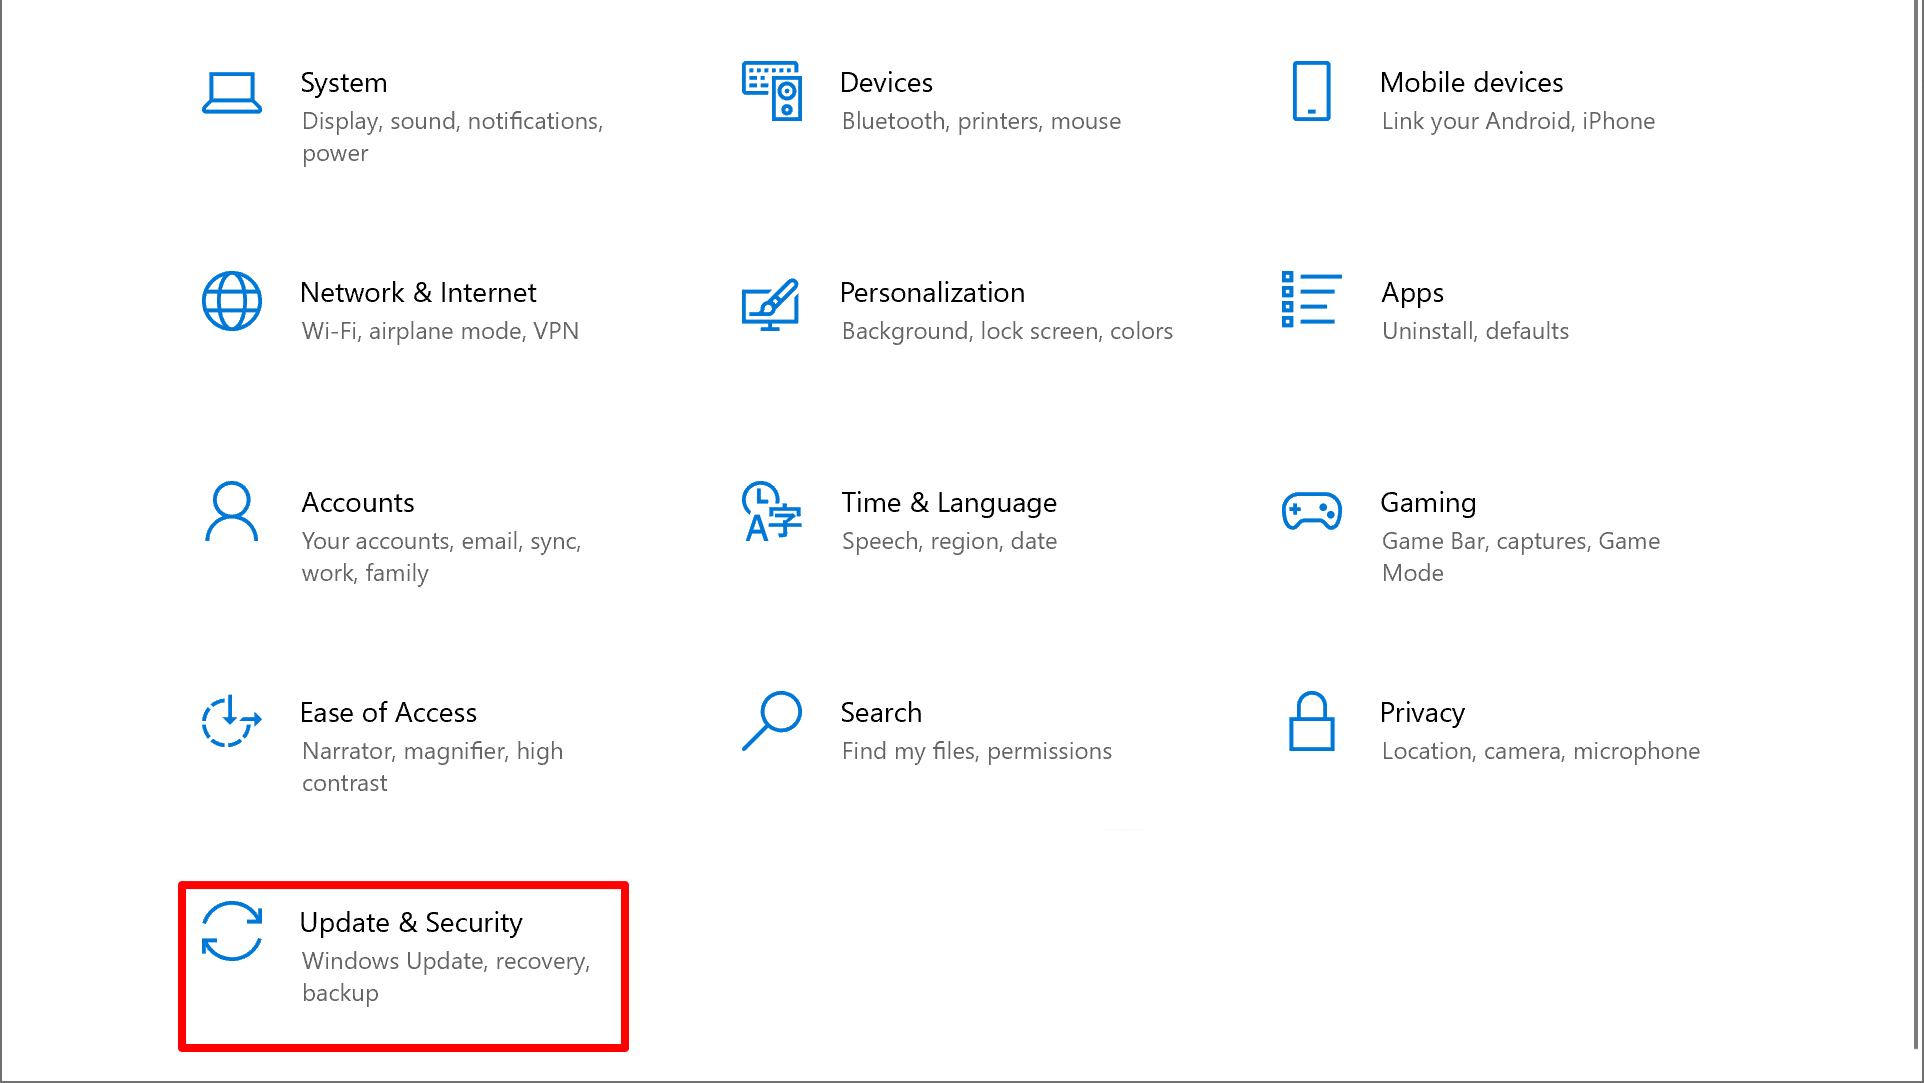Viewport: 1924px width, 1083px height.
Task: Open Mobile devices heading link
Action: [1471, 82]
